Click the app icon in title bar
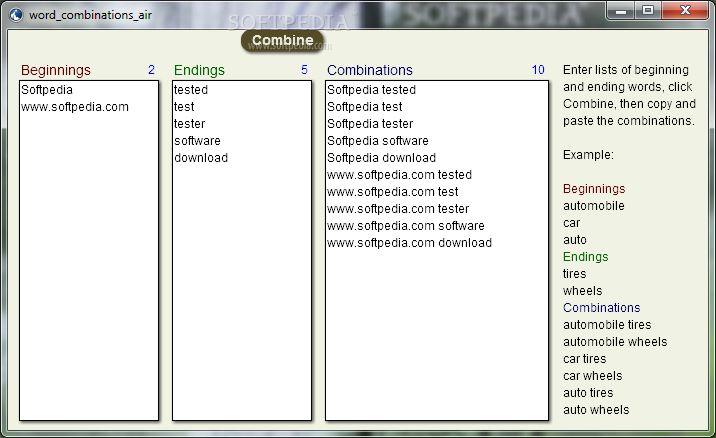The height and width of the screenshot is (438, 716). coord(16,15)
